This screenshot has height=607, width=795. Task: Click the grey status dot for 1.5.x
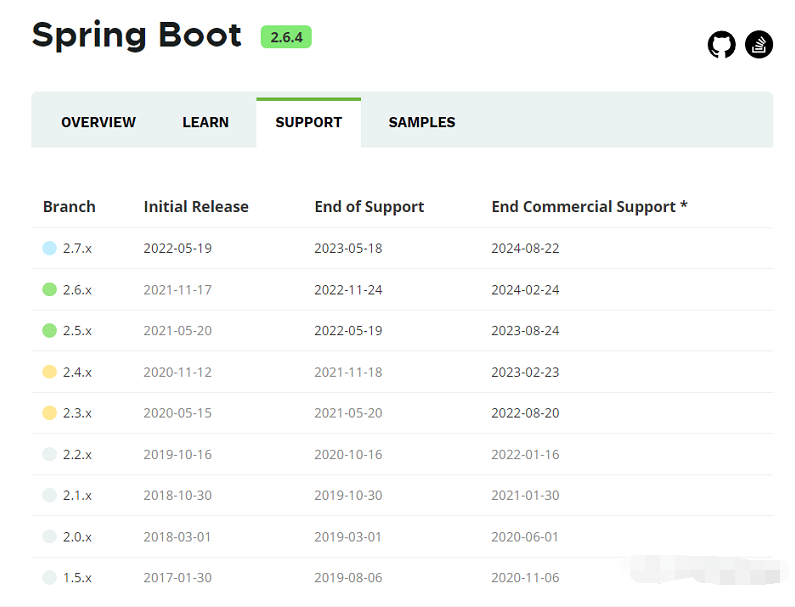(x=49, y=577)
